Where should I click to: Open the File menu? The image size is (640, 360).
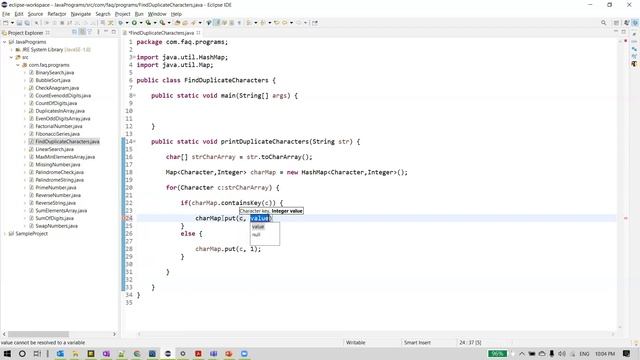point(6,14)
